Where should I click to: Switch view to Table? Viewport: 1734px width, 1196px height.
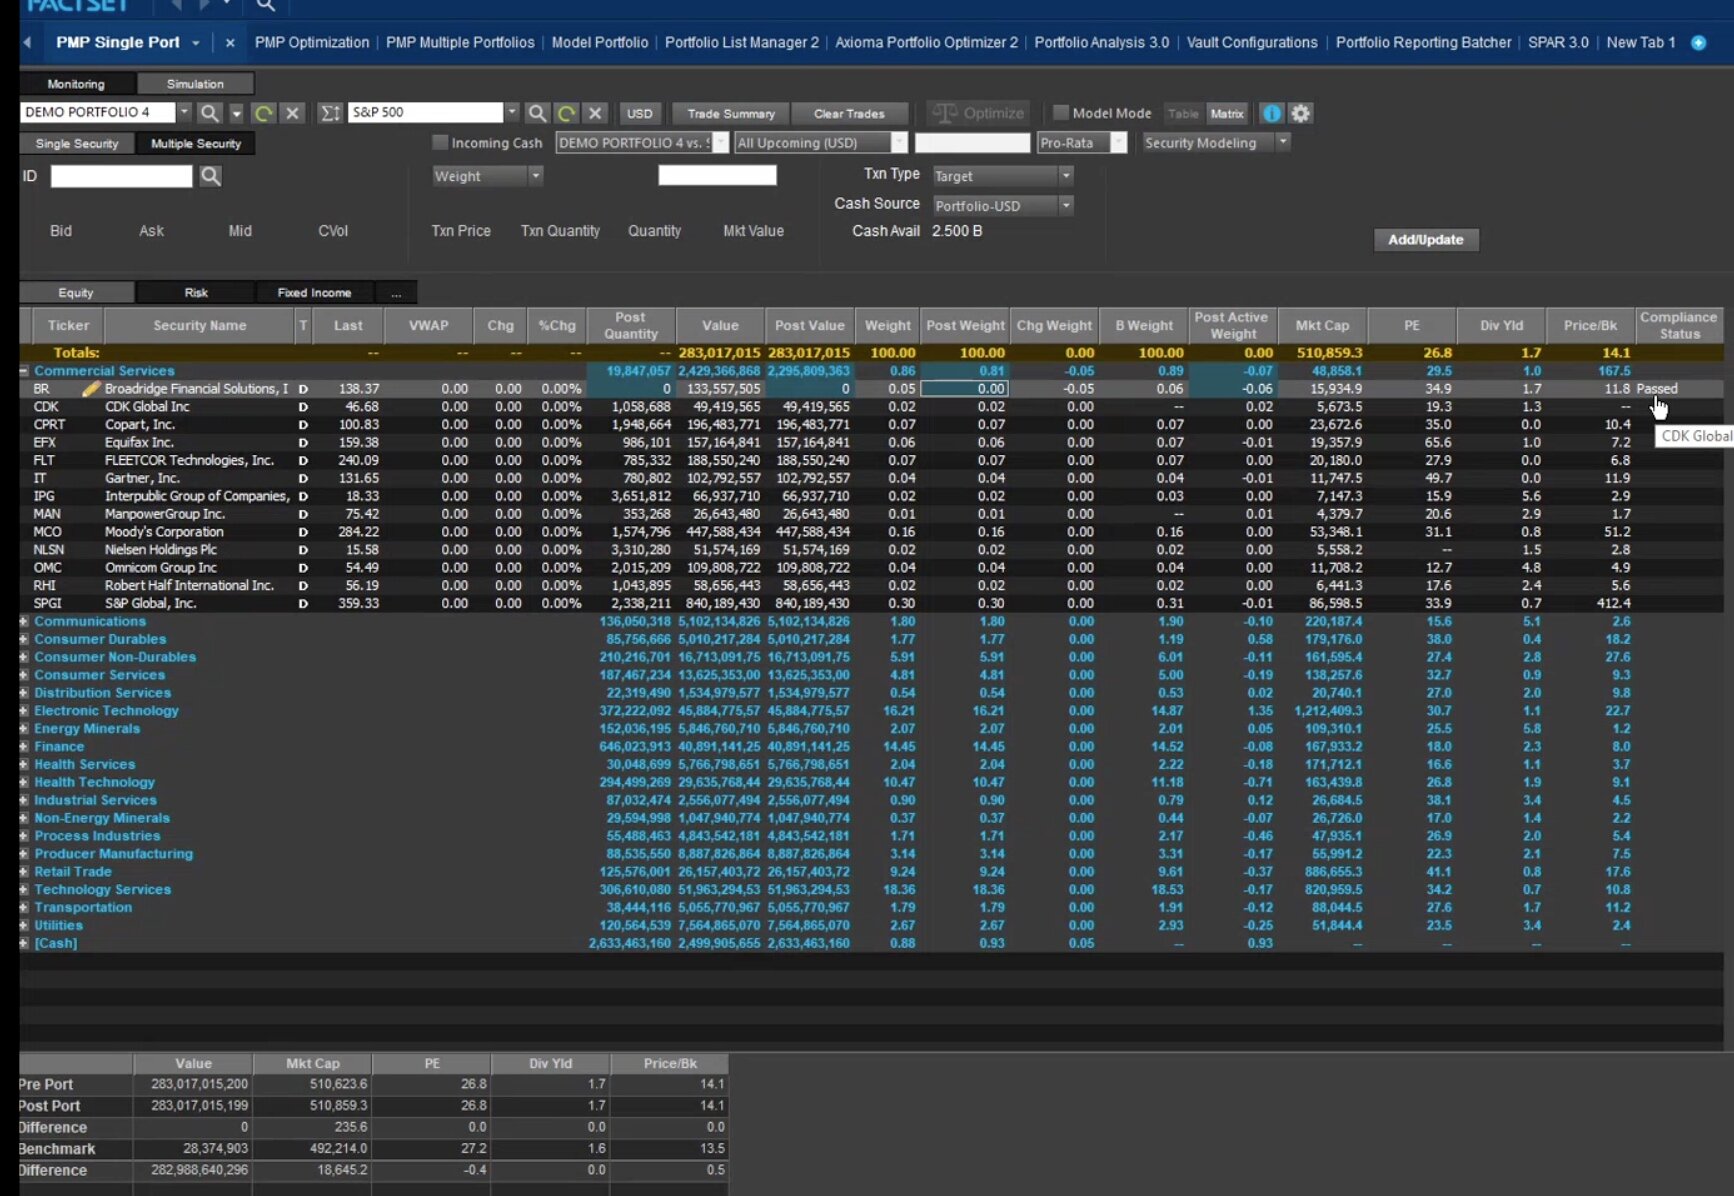[1183, 113]
